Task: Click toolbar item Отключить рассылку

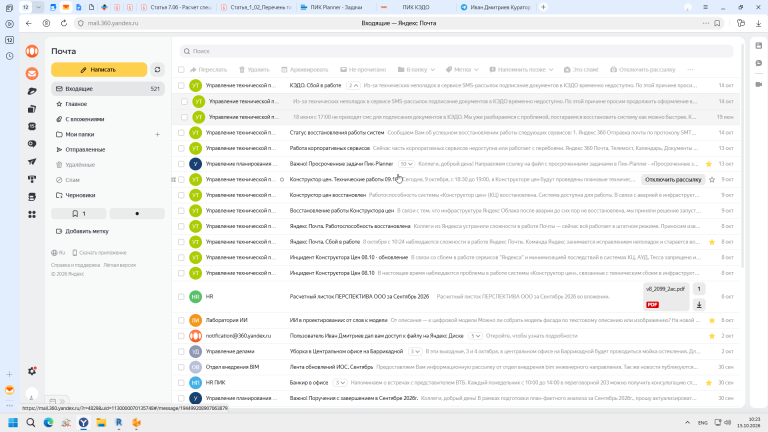Action: [x=643, y=70]
